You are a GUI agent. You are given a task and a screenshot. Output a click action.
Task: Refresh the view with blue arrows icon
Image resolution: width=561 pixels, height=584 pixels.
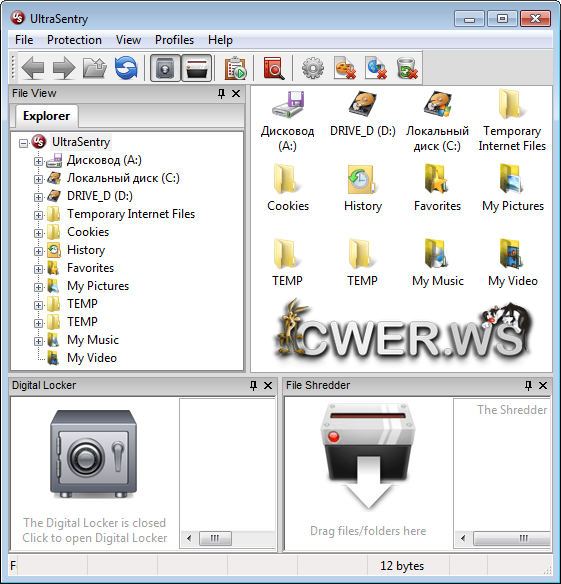tap(126, 68)
